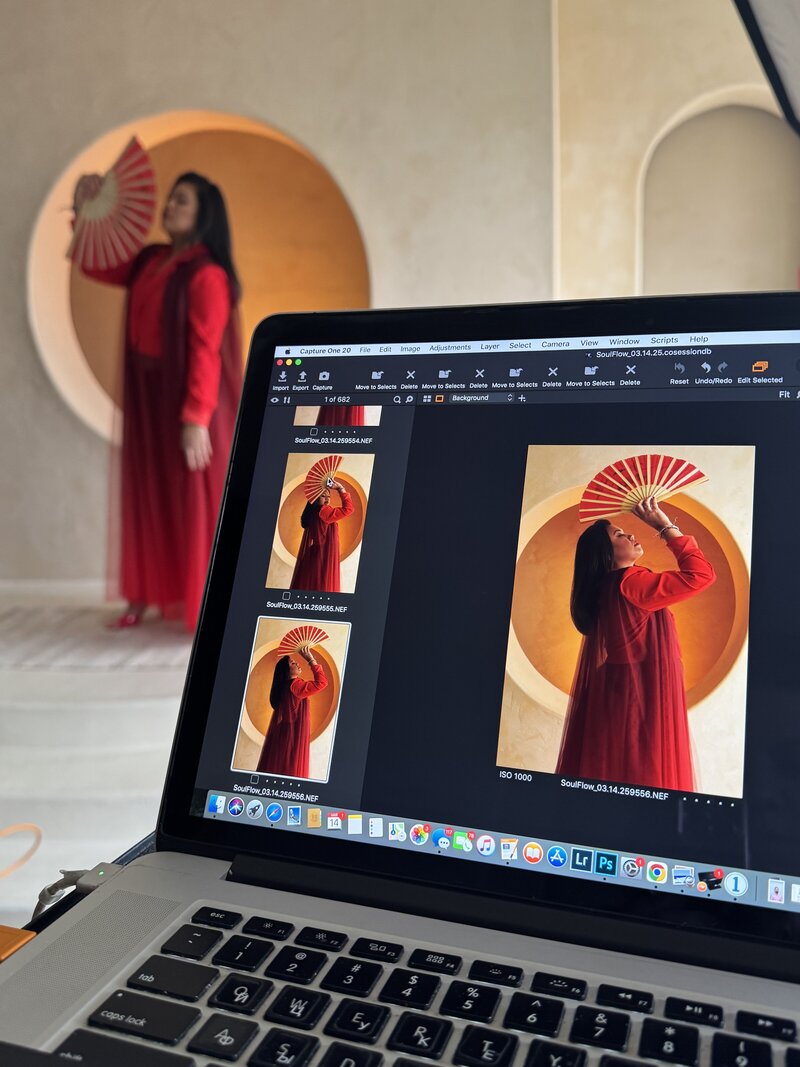This screenshot has width=800, height=1067.
Task: Click the Undo arrow icon
Action: (704, 368)
